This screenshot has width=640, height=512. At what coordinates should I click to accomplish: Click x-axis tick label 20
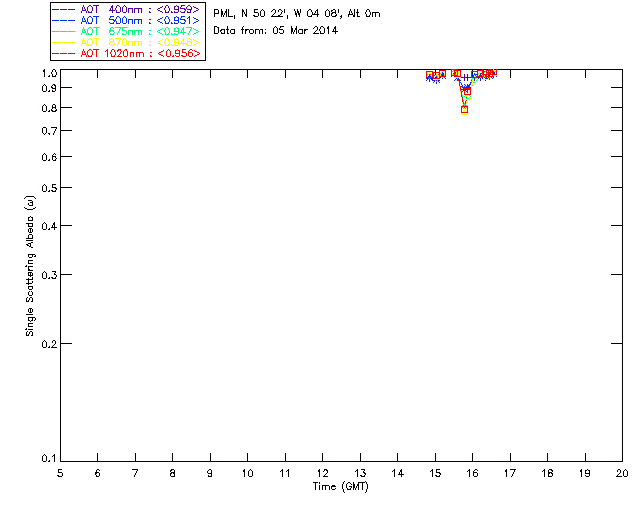pyautogui.click(x=622, y=473)
